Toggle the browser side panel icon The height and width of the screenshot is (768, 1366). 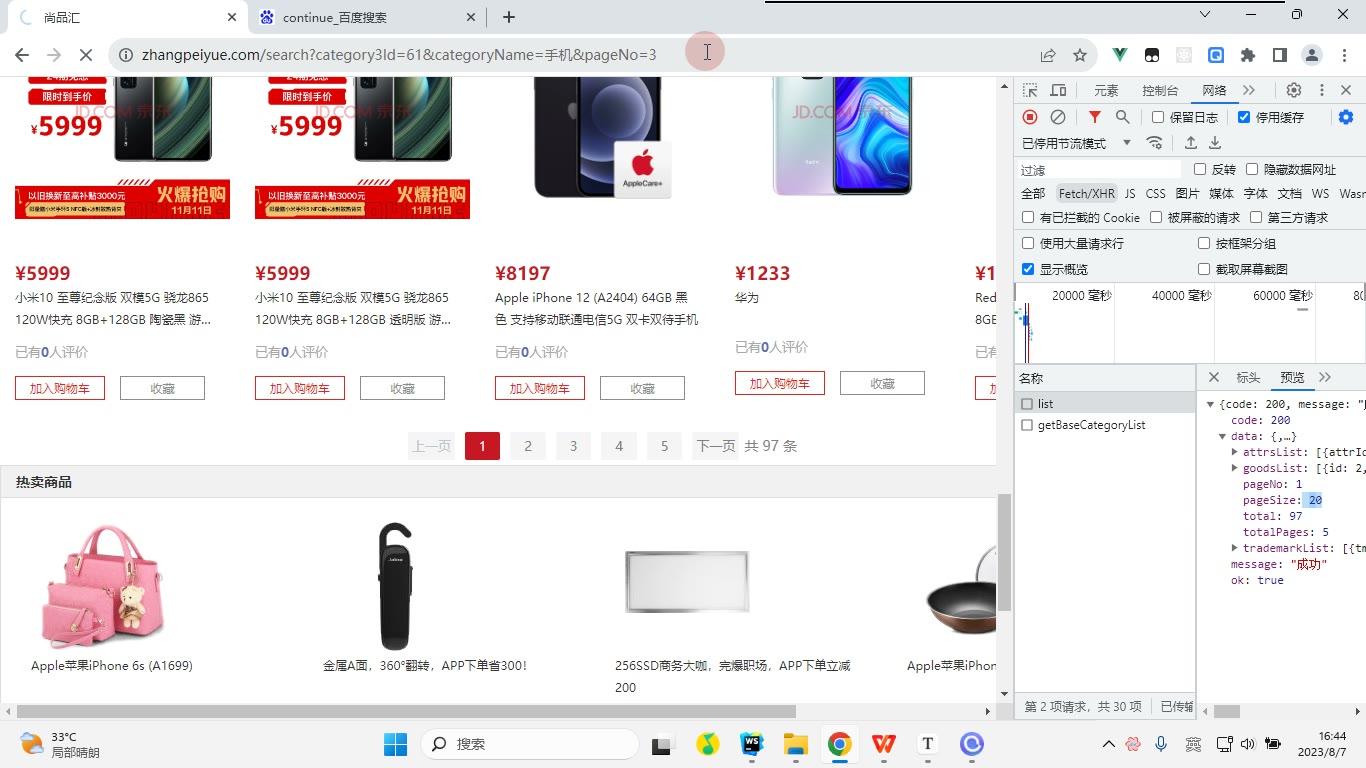[1279, 55]
